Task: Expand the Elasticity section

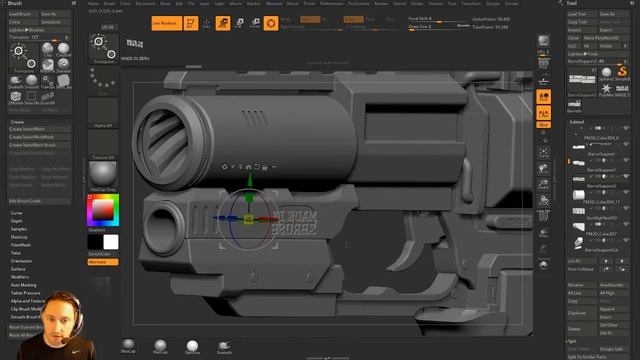Action: 19,237
